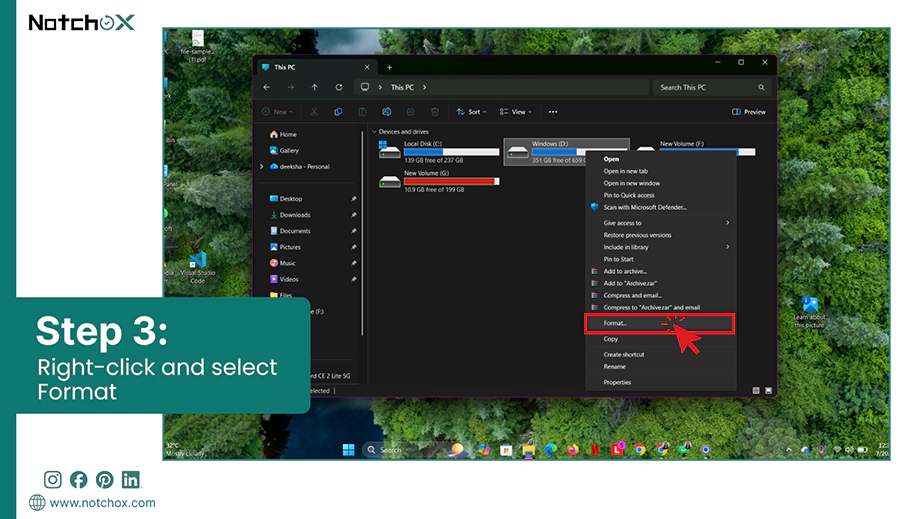Click the This PC breadcrumb

(402, 87)
